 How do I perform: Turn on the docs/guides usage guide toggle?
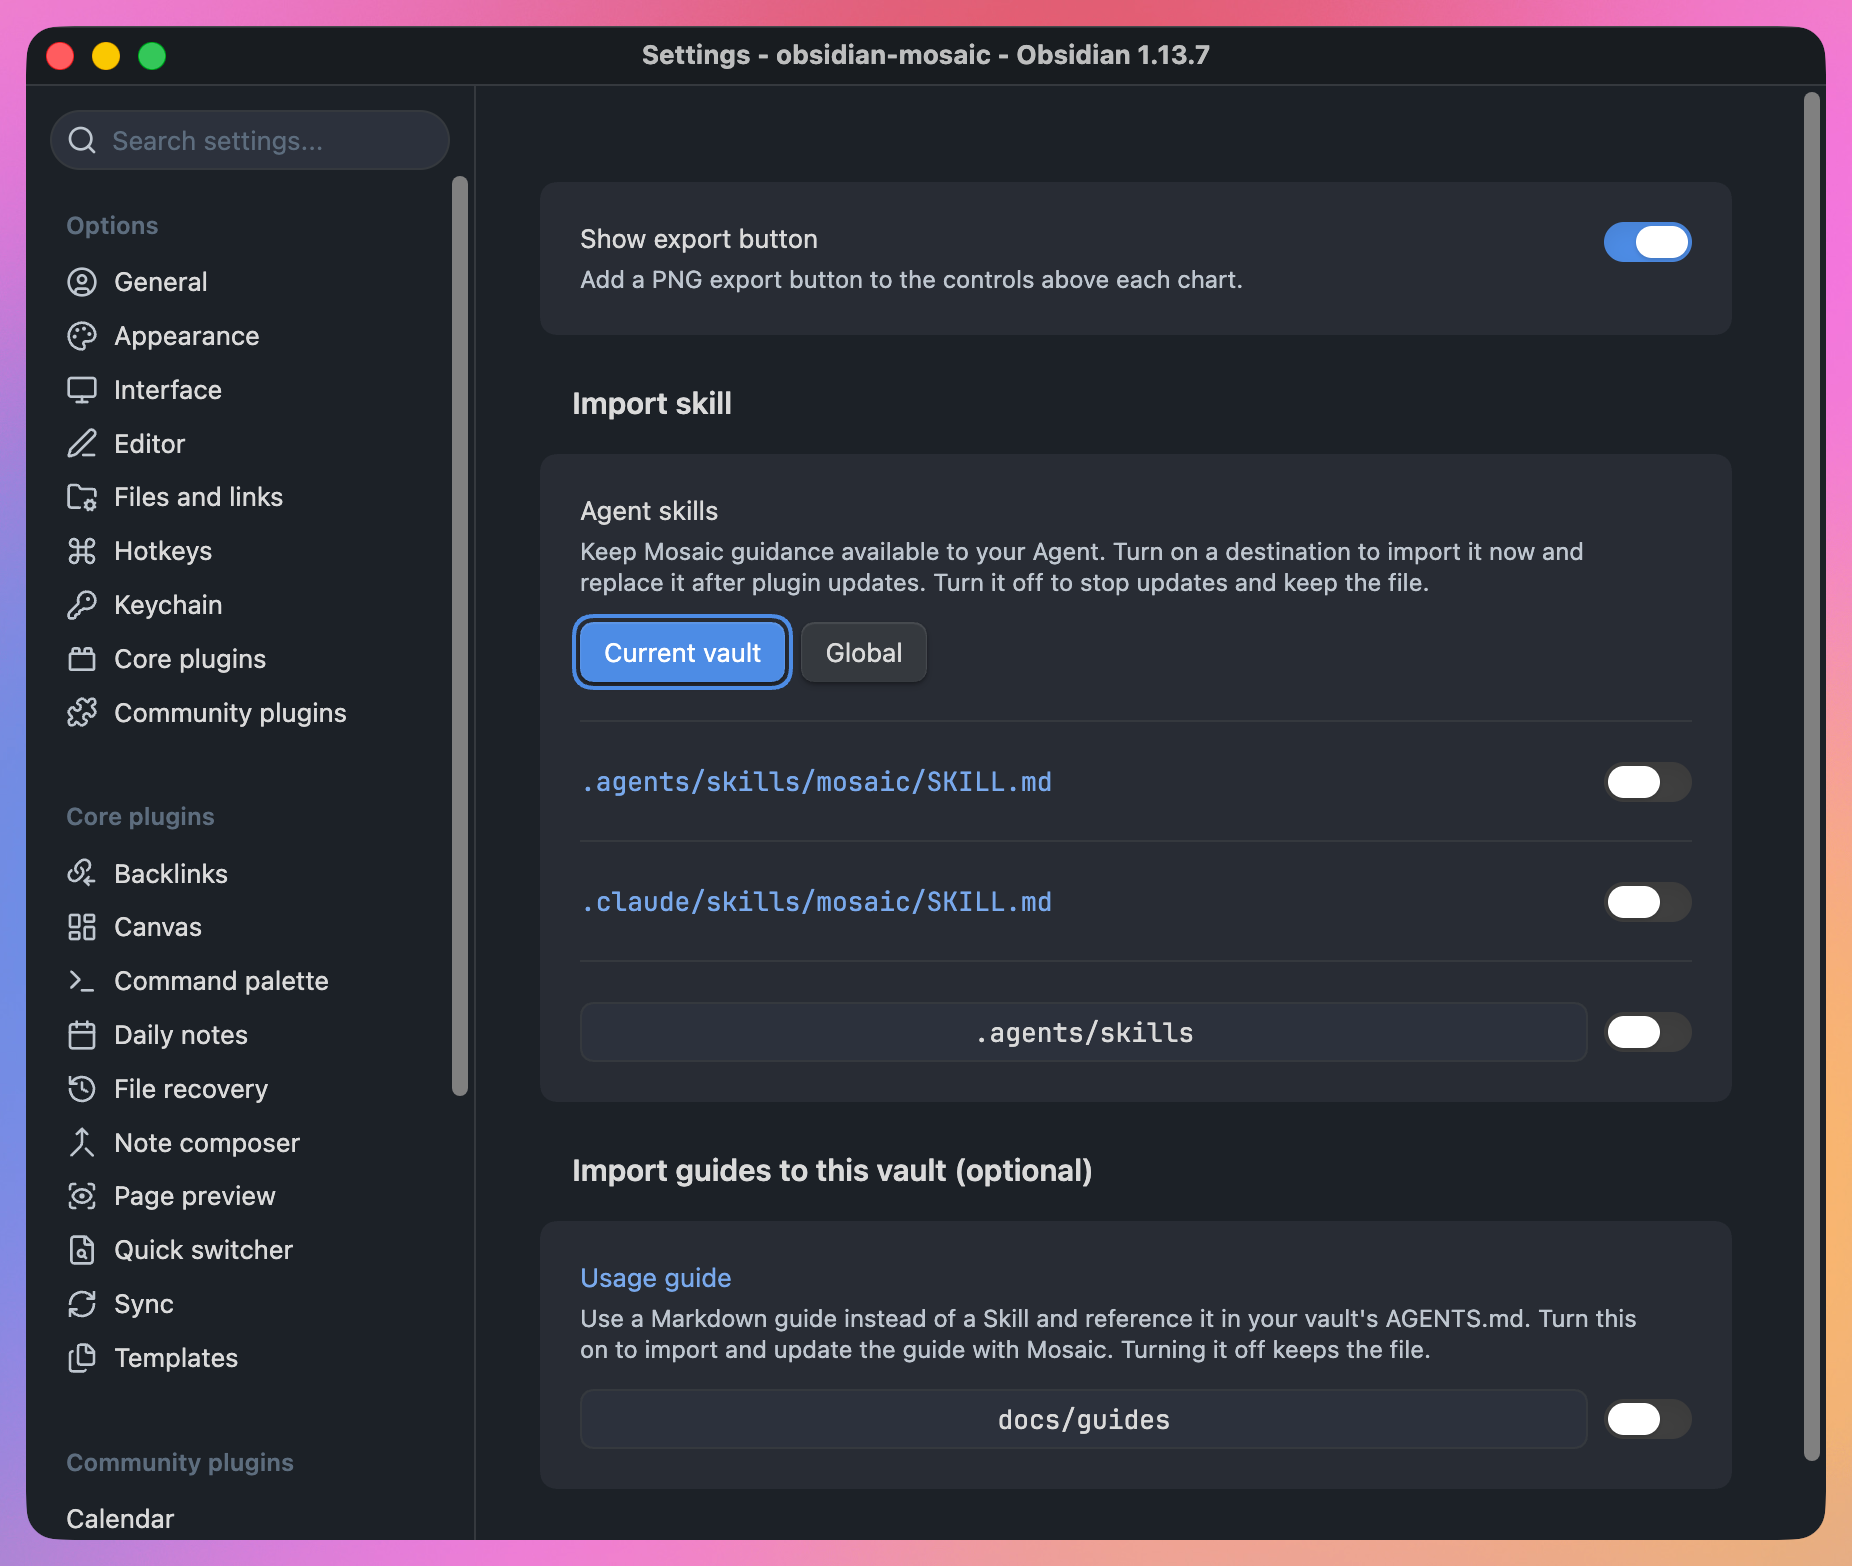tap(1647, 1419)
